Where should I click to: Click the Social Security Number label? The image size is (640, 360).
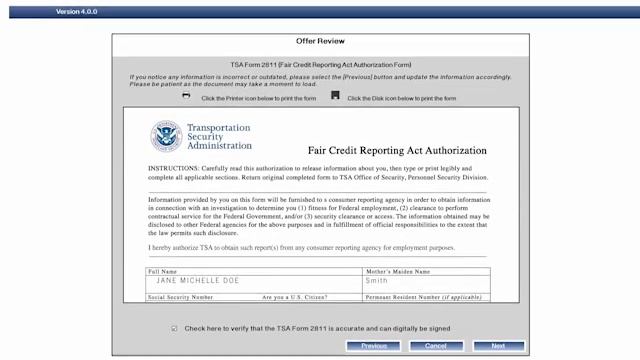pyautogui.click(x=180, y=297)
